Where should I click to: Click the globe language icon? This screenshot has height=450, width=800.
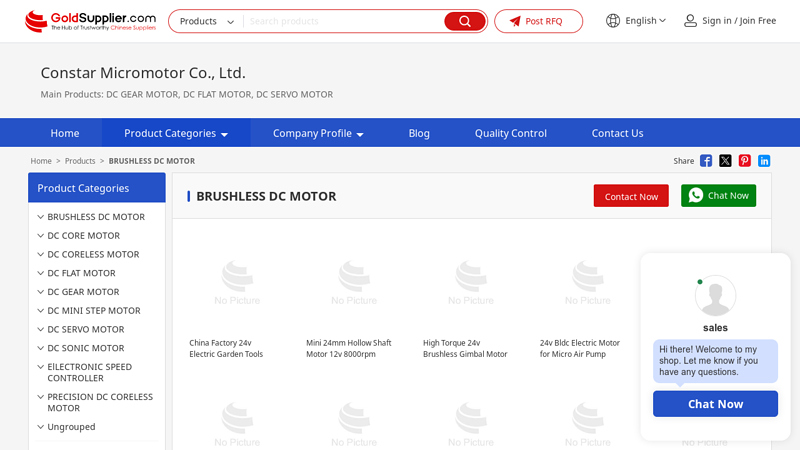(x=613, y=21)
